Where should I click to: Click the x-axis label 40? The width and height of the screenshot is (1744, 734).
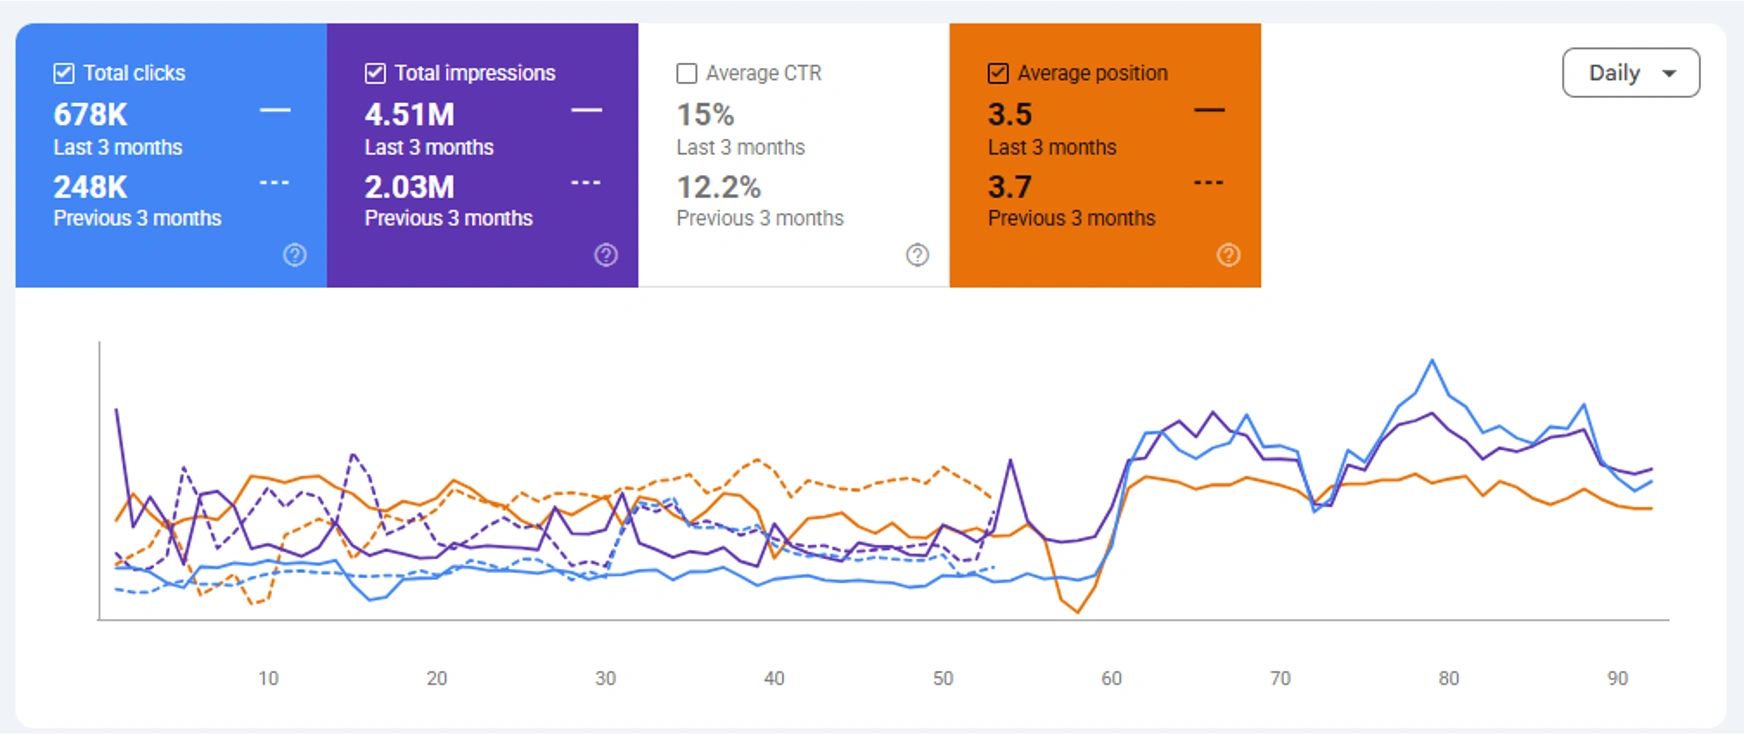coord(774,678)
